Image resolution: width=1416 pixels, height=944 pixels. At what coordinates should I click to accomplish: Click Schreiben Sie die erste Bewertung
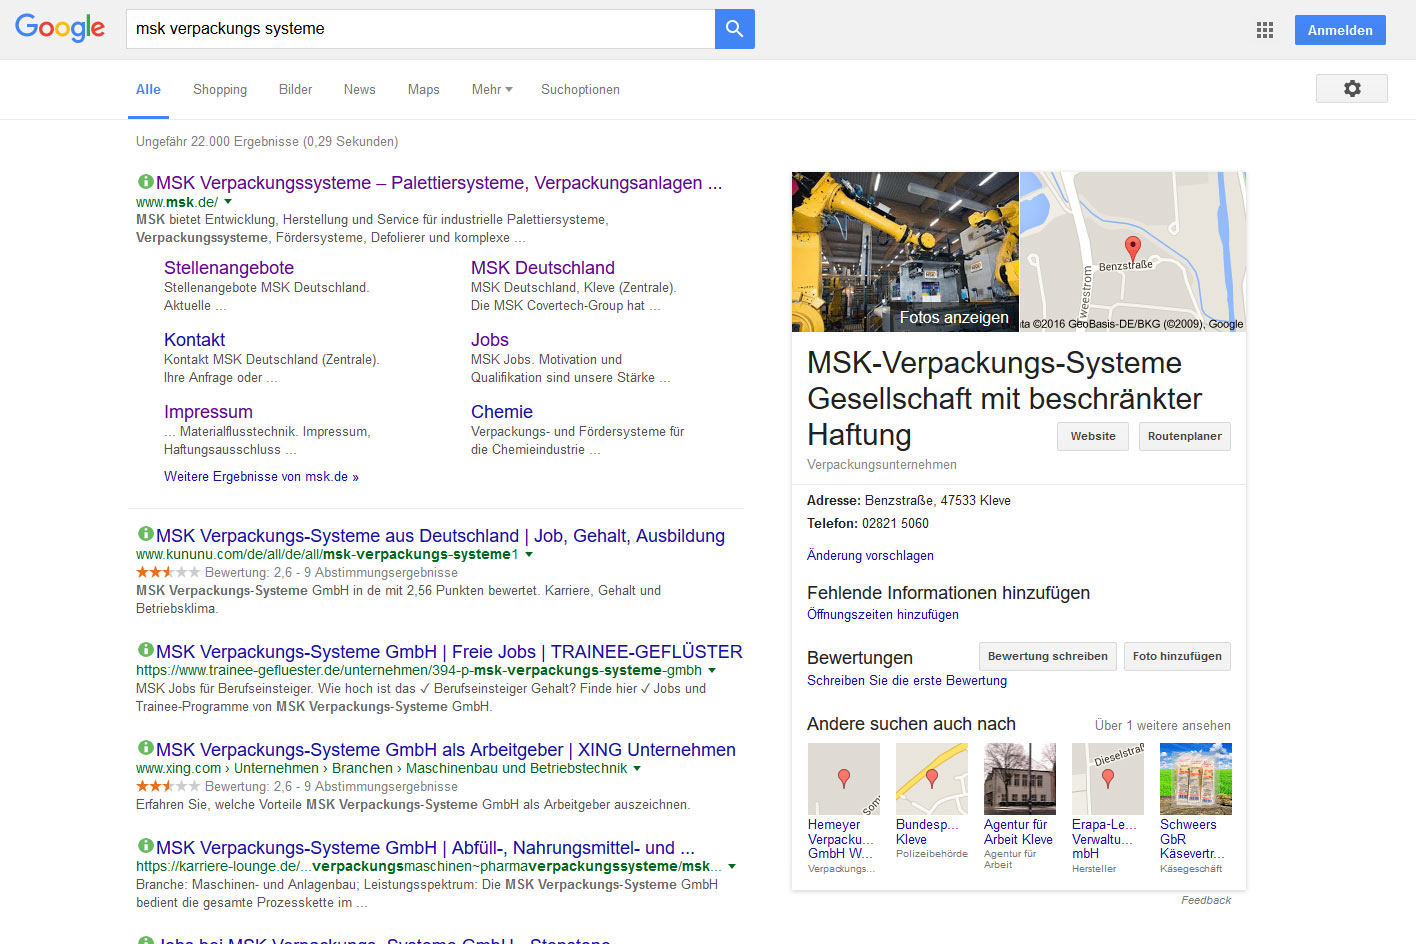(x=907, y=681)
